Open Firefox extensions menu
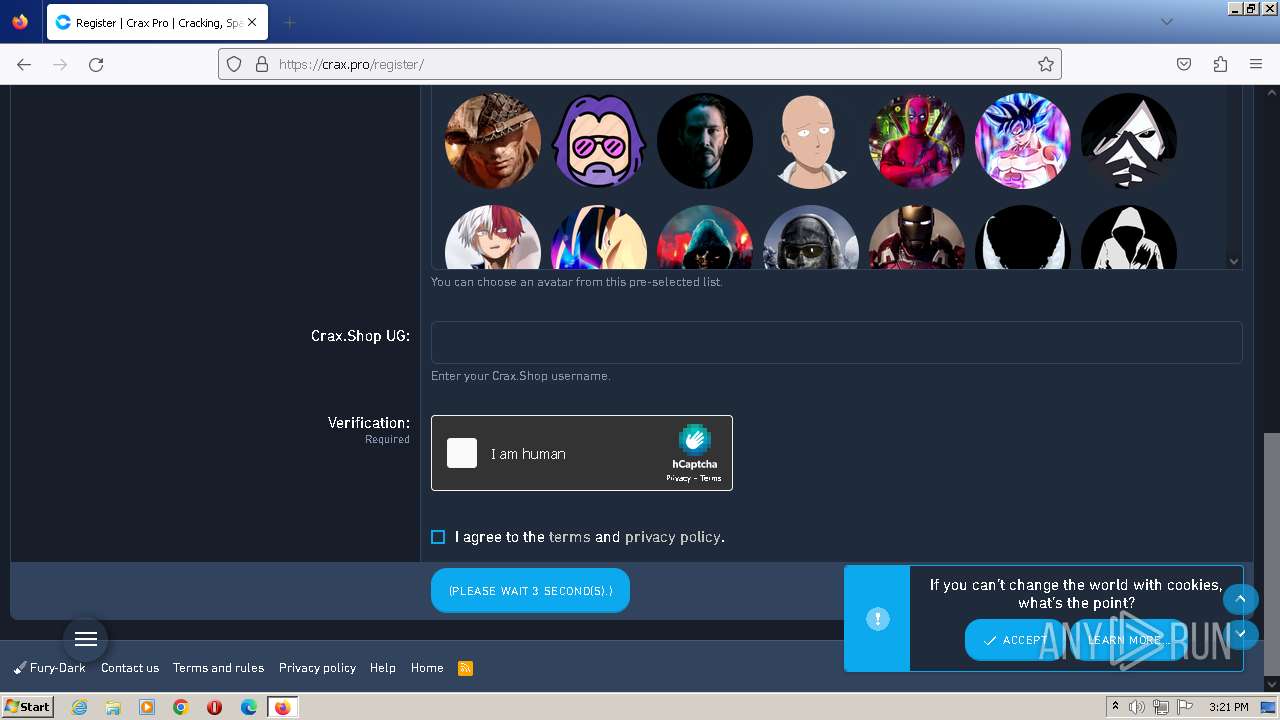1280x720 pixels. (1220, 64)
